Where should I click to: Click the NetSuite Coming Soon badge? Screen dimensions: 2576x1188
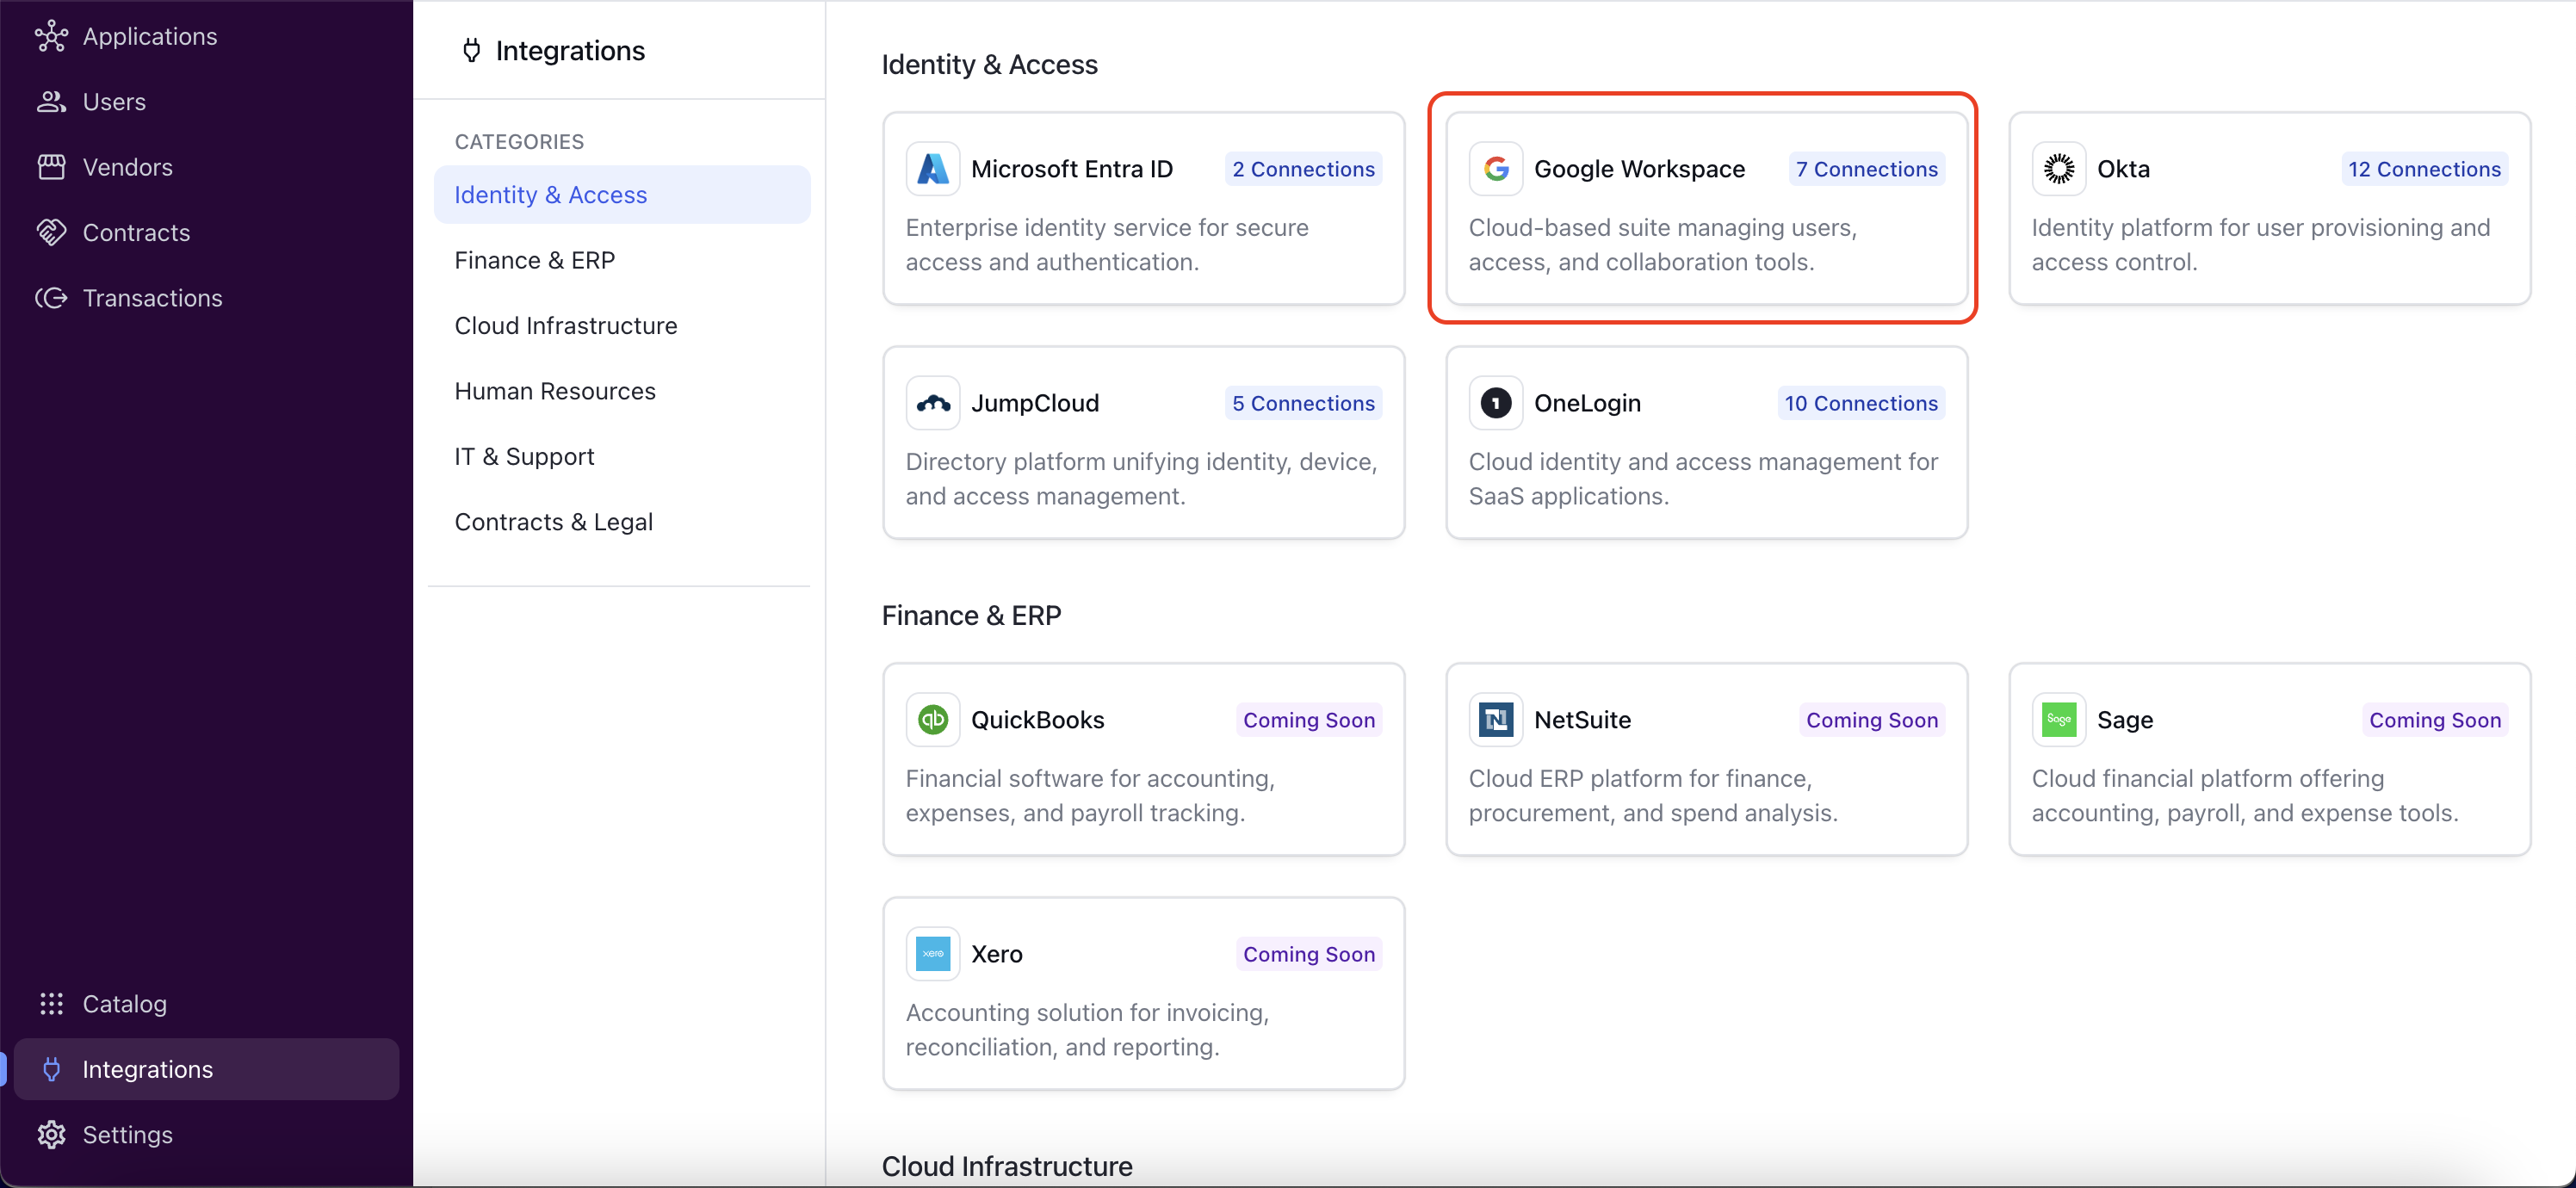pos(1872,720)
